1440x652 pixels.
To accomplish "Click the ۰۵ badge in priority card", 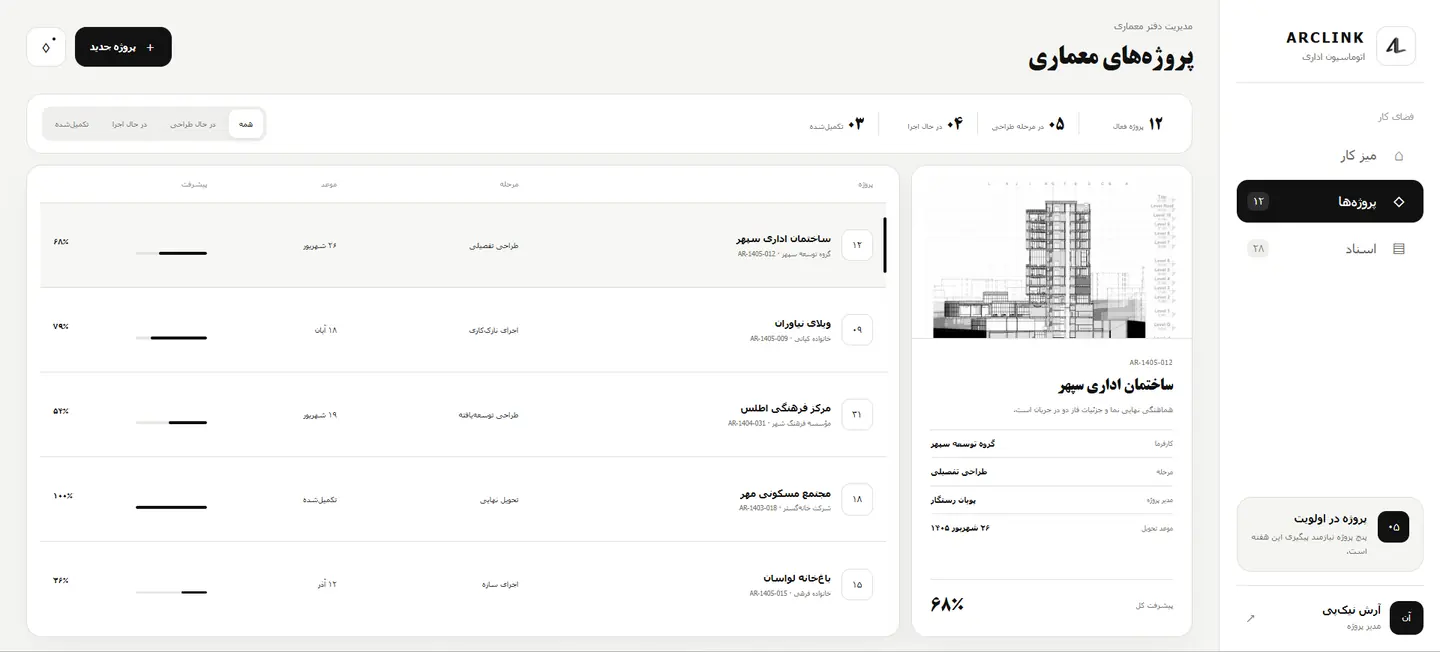I will (1393, 527).
